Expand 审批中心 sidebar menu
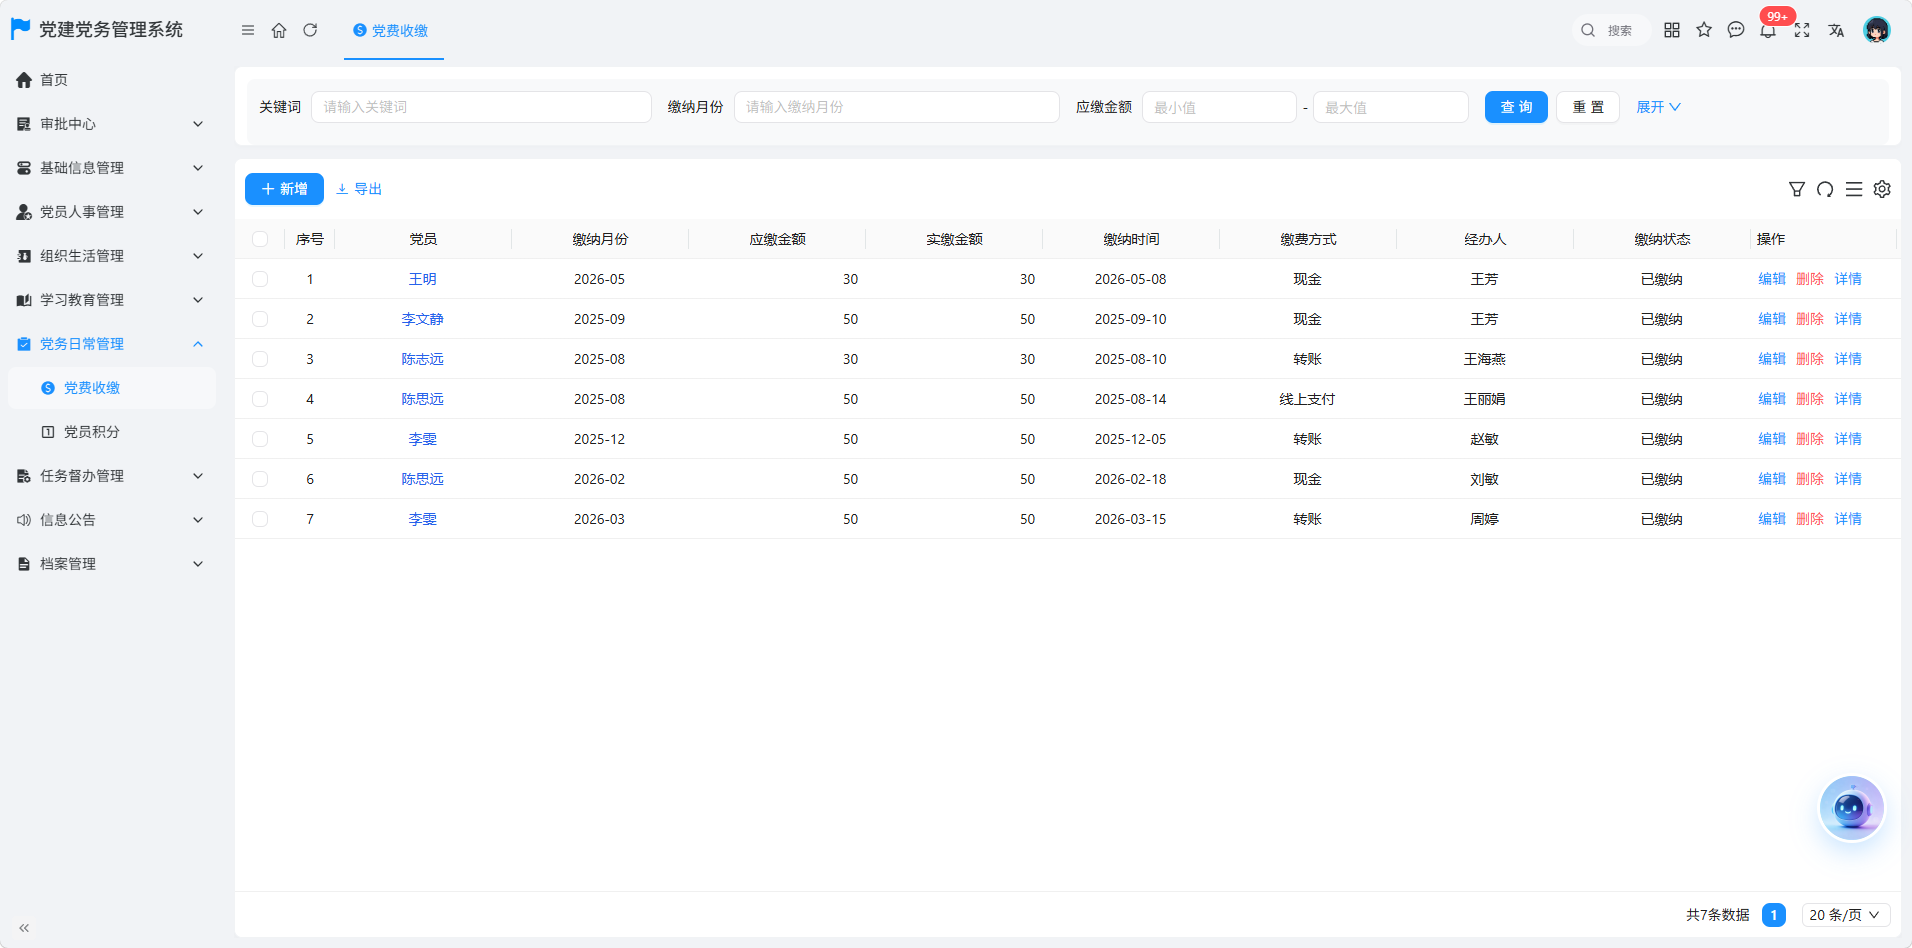Screen dimensions: 1912x948 (x=110, y=124)
